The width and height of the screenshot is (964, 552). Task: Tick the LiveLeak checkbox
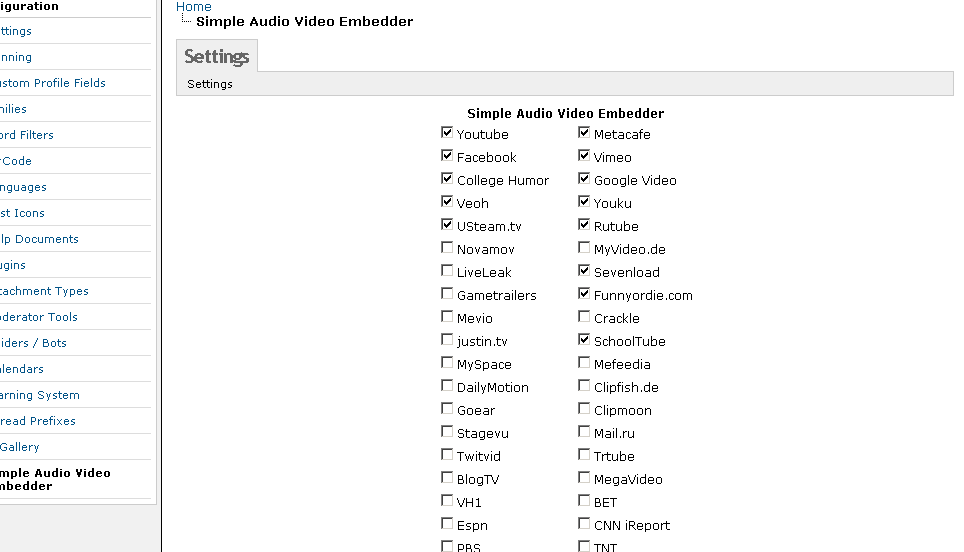pos(447,271)
